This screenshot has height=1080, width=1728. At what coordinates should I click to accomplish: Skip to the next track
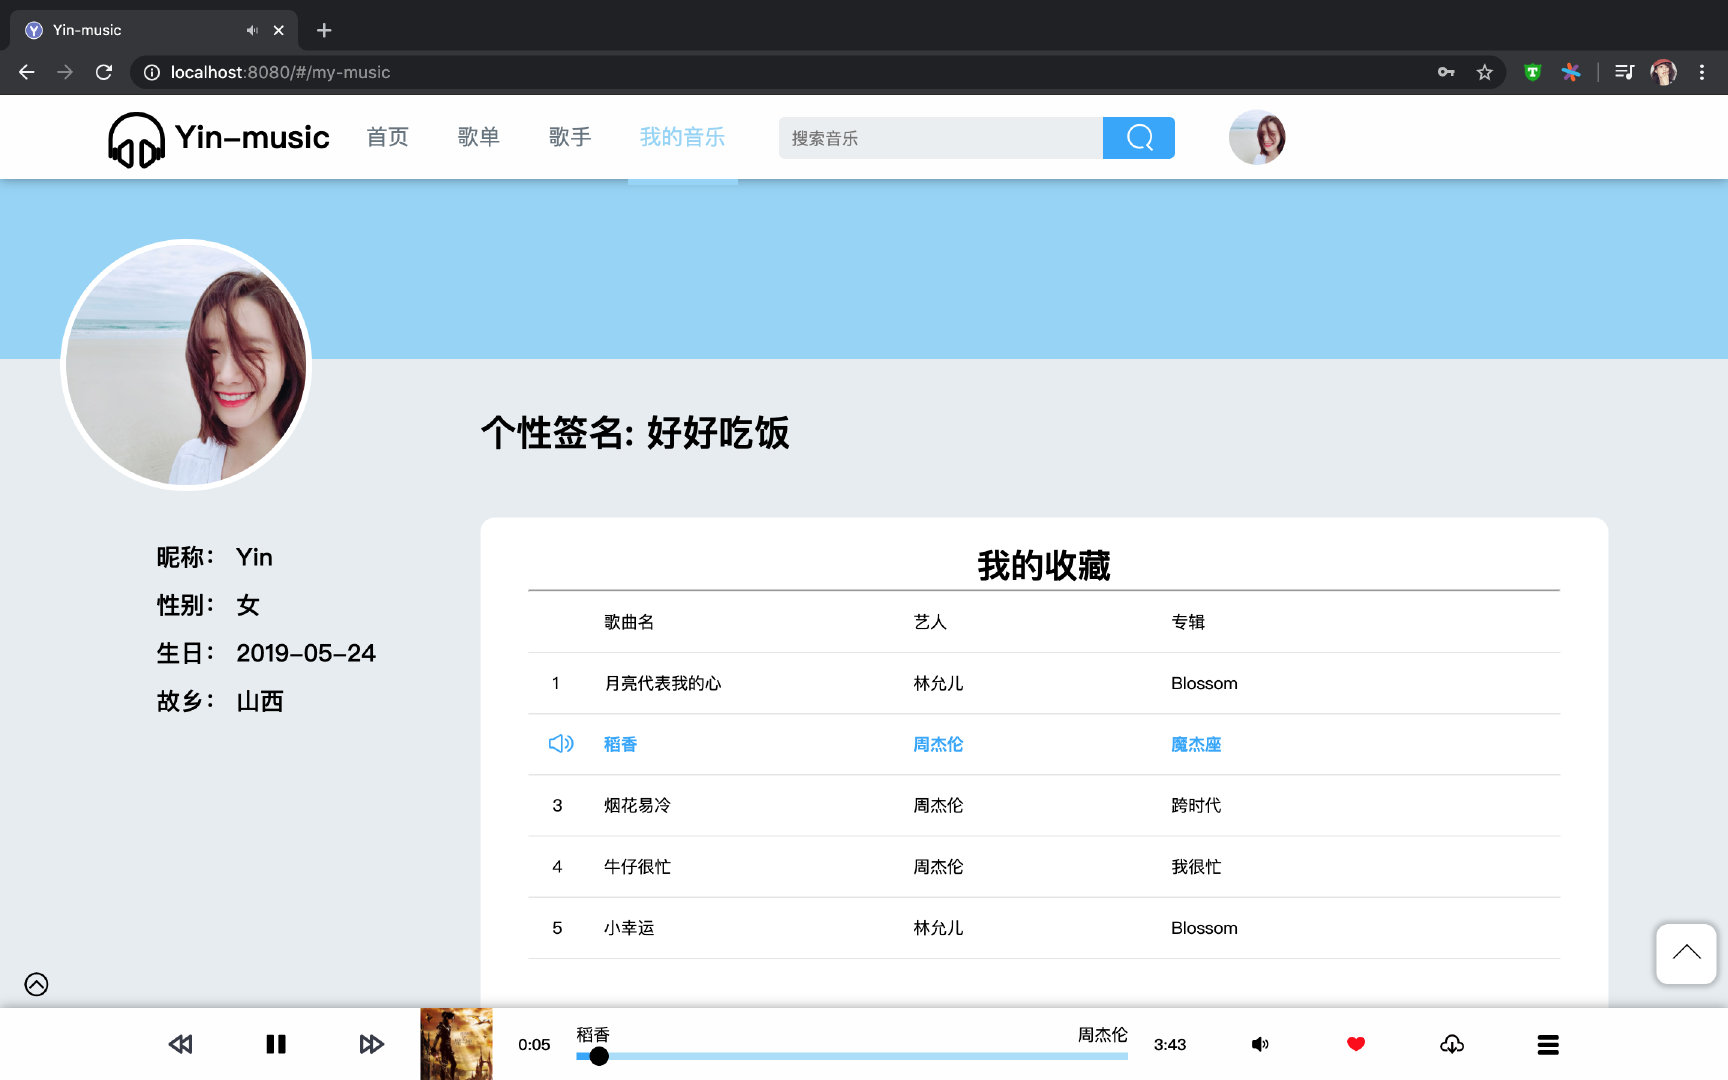pos(371,1044)
